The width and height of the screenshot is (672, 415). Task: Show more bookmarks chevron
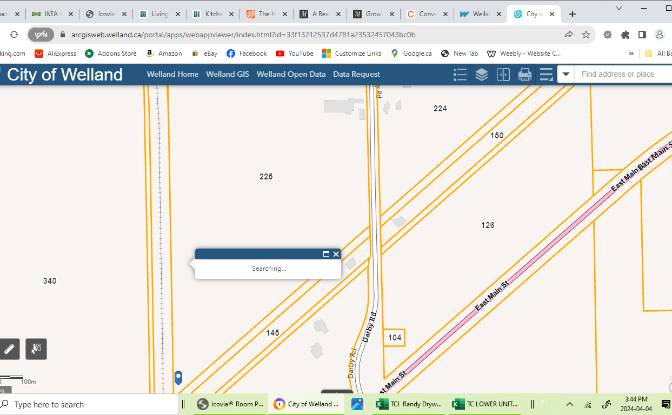(x=631, y=54)
